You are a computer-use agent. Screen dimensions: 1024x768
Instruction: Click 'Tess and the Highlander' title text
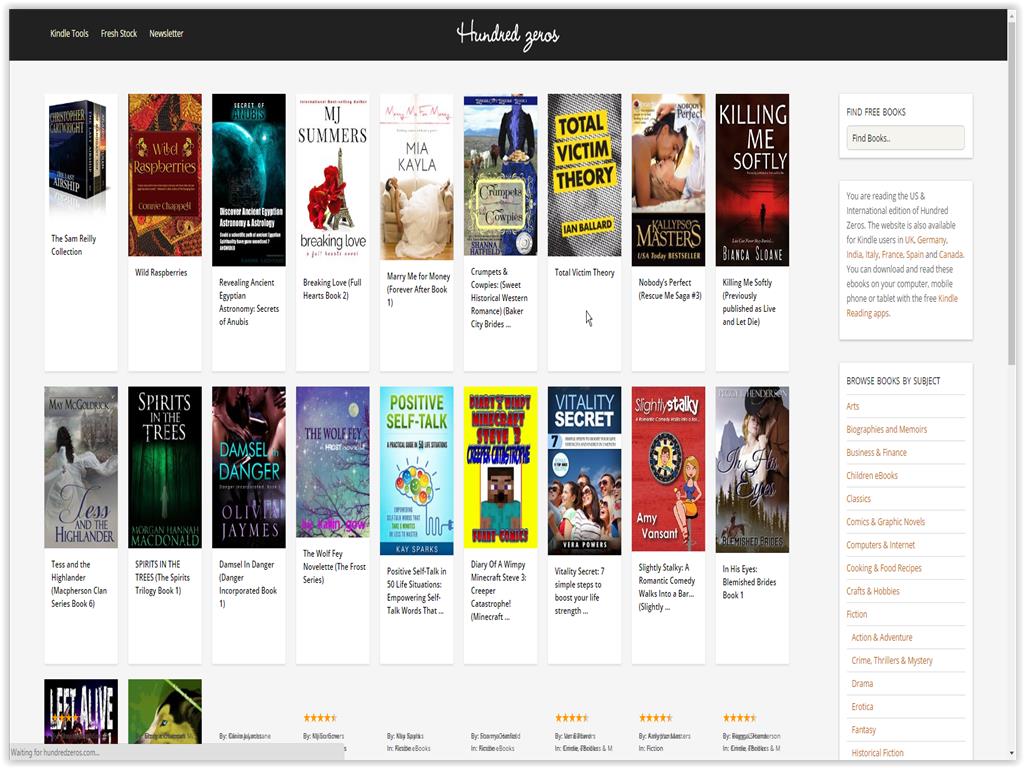pyautogui.click(x=79, y=584)
